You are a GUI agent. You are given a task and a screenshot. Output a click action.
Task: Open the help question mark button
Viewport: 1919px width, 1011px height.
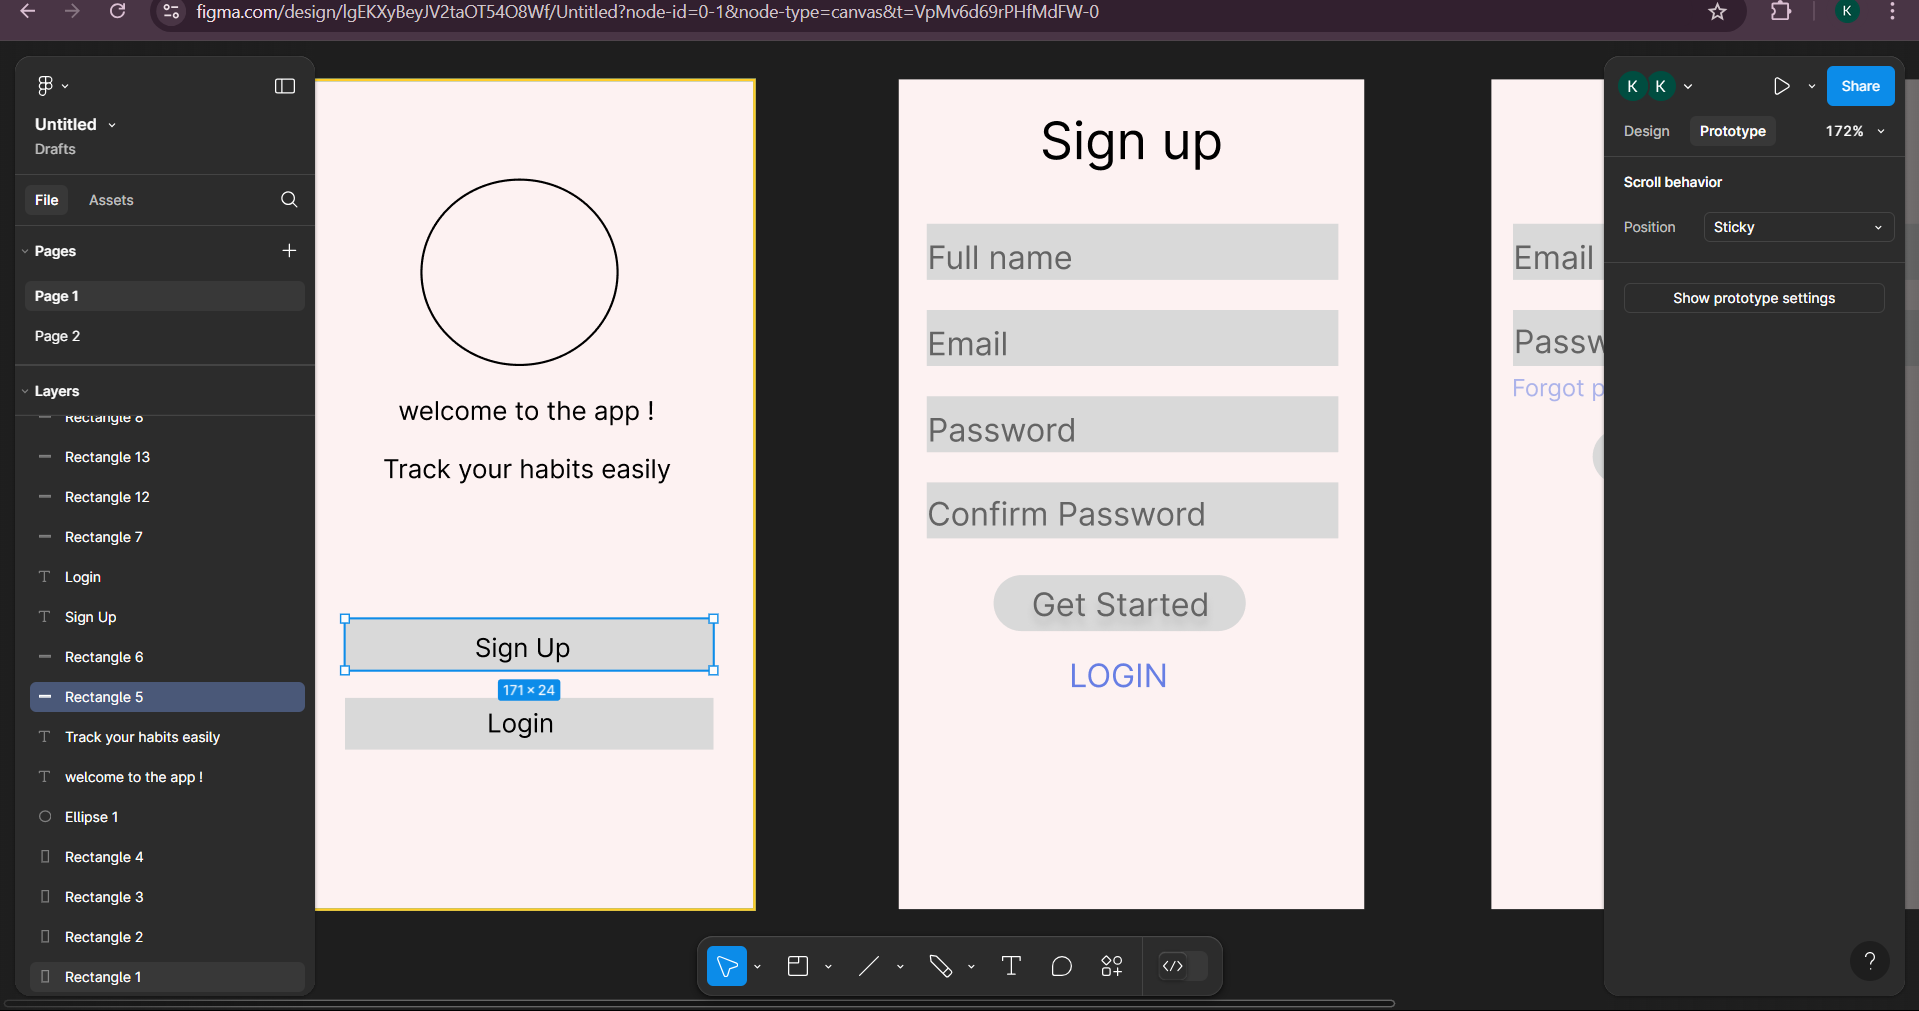[1869, 961]
